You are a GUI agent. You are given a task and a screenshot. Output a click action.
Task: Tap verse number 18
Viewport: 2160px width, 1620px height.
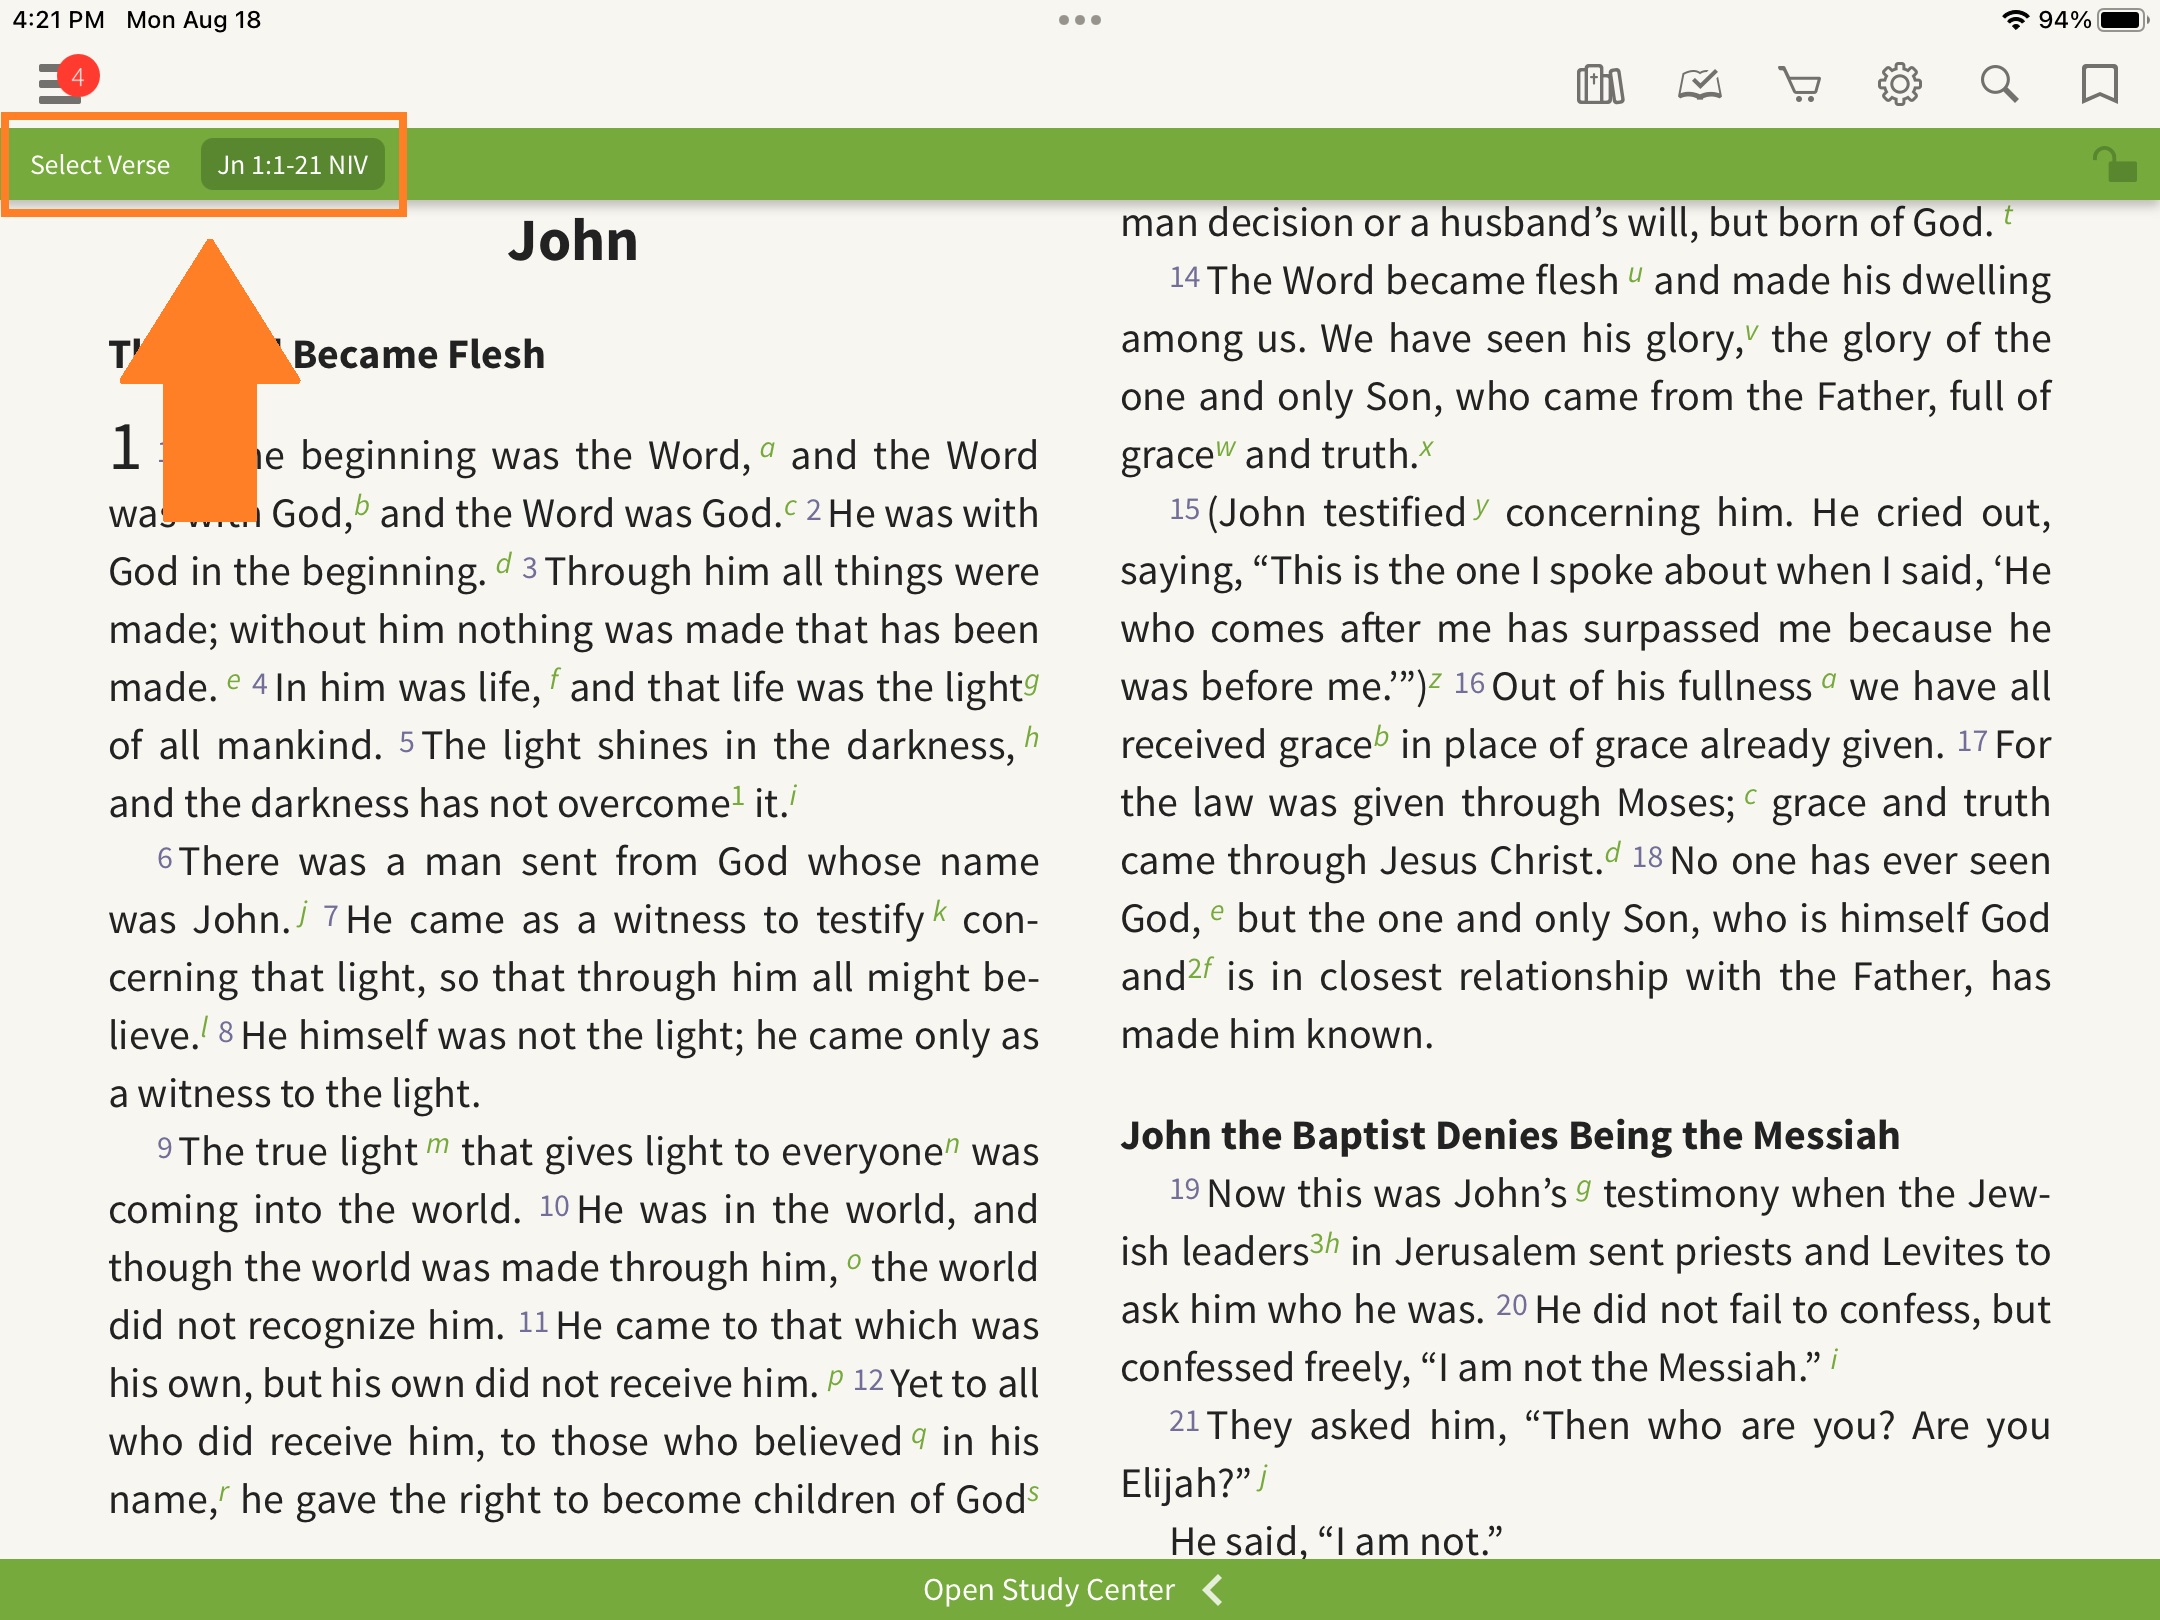coord(1647,857)
